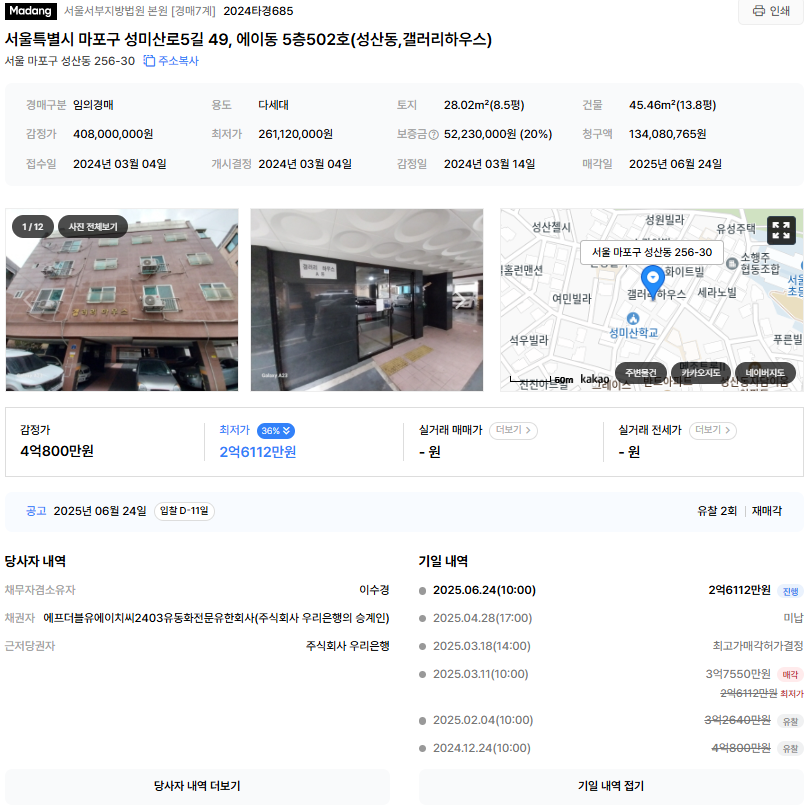Screen dimensions: 807x805
Task: Click the map address label 서울 마포구 성산동 256-30
Action: [652, 252]
